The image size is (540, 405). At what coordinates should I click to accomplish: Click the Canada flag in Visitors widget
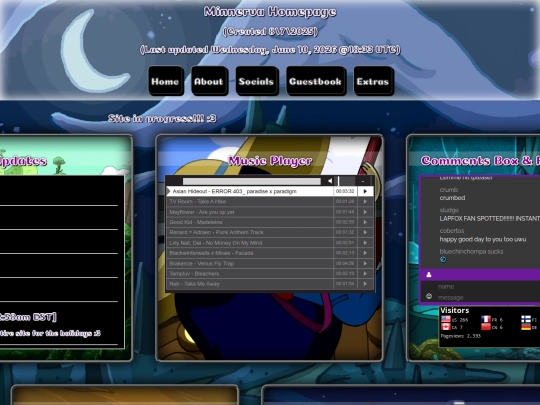[x=446, y=327]
